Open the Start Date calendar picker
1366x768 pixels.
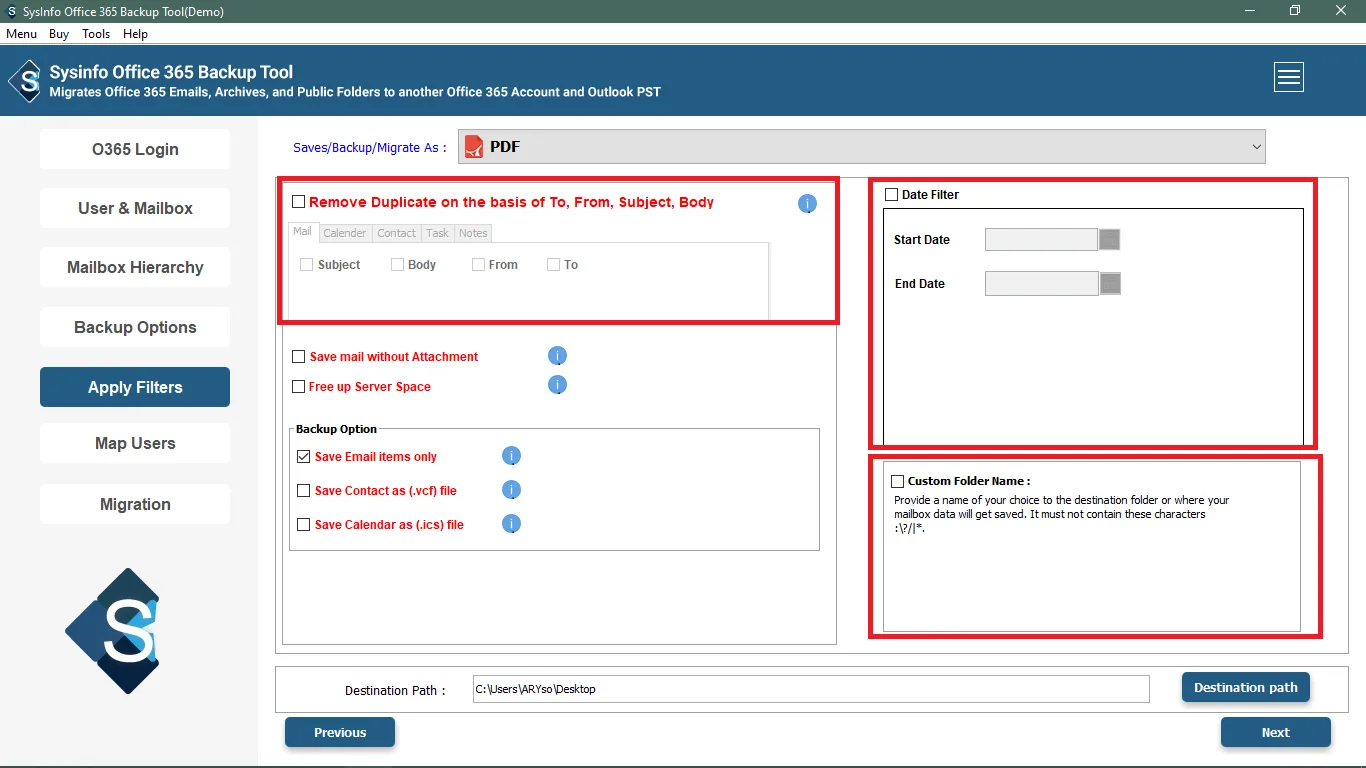coord(1109,240)
